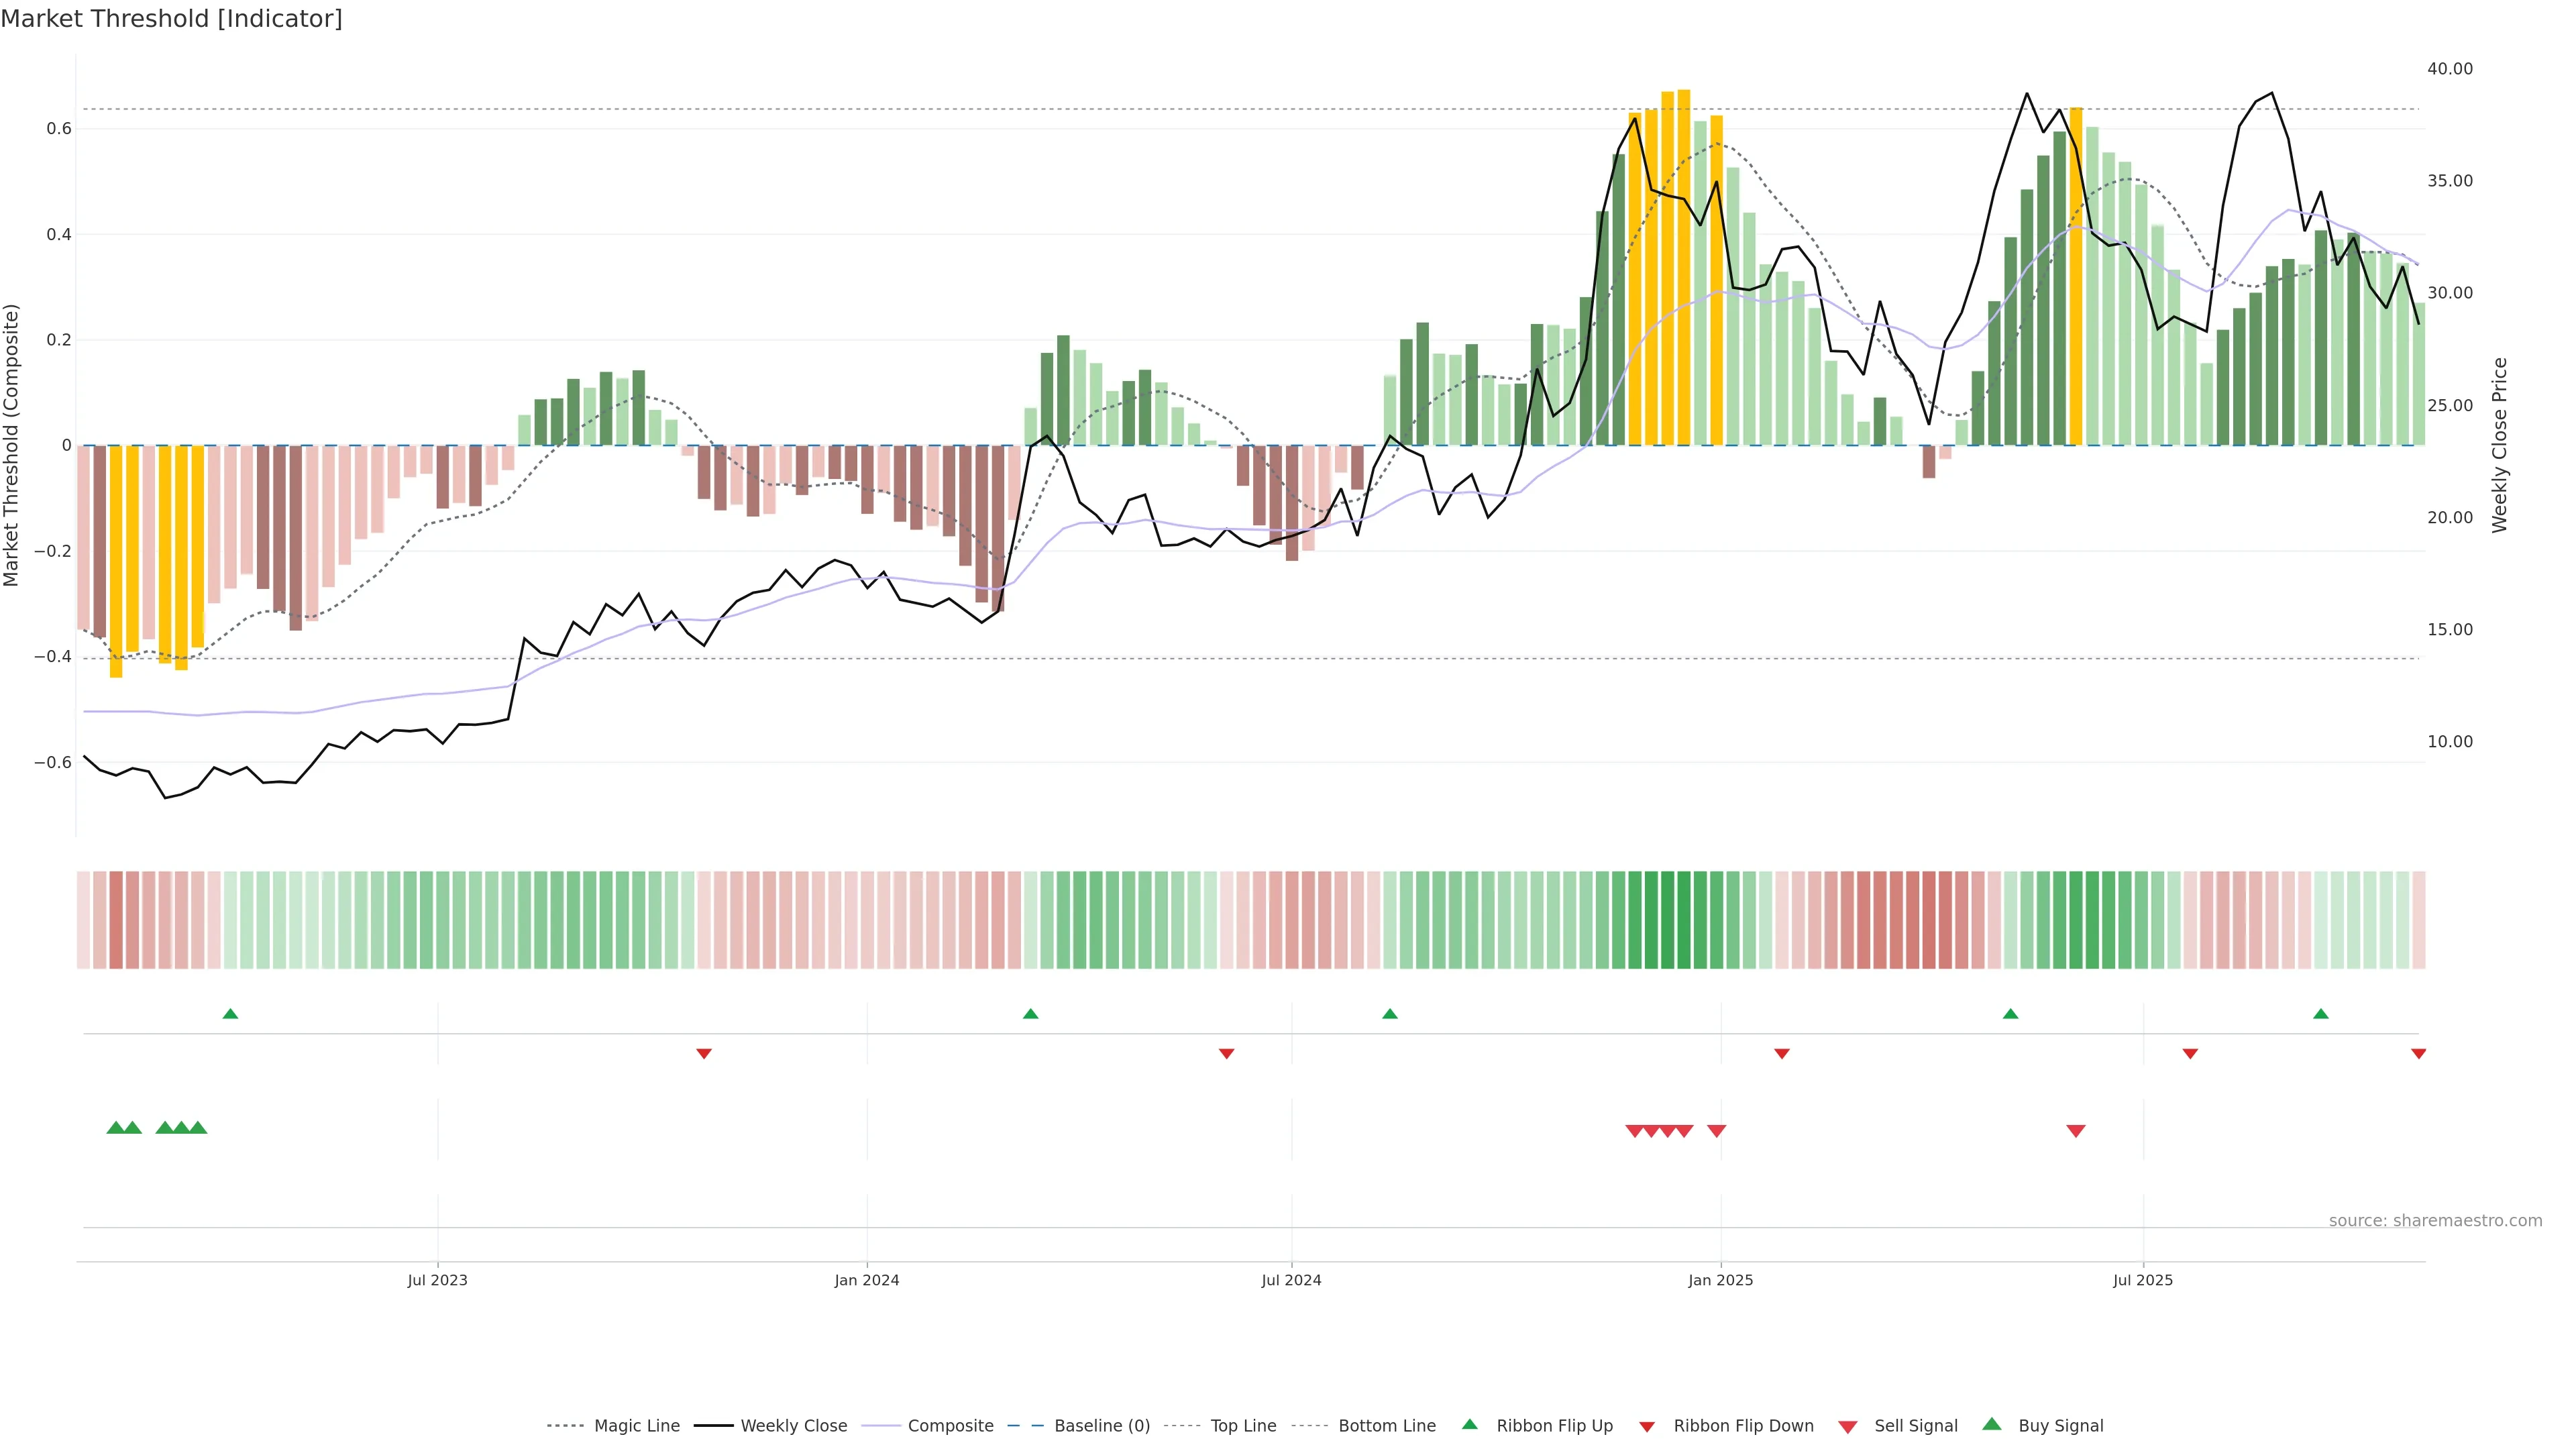
Task: Click the green flip-up triangle after Jul 2024
Action: coord(1389,1014)
